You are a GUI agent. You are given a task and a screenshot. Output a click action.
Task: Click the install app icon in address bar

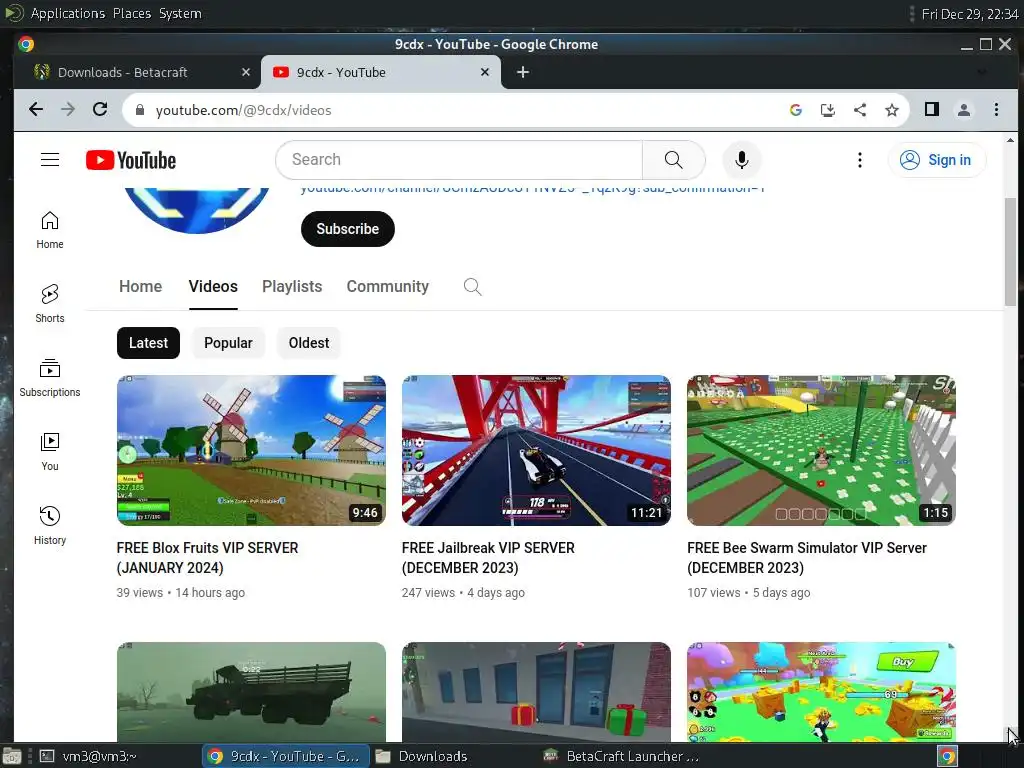[x=827, y=110]
